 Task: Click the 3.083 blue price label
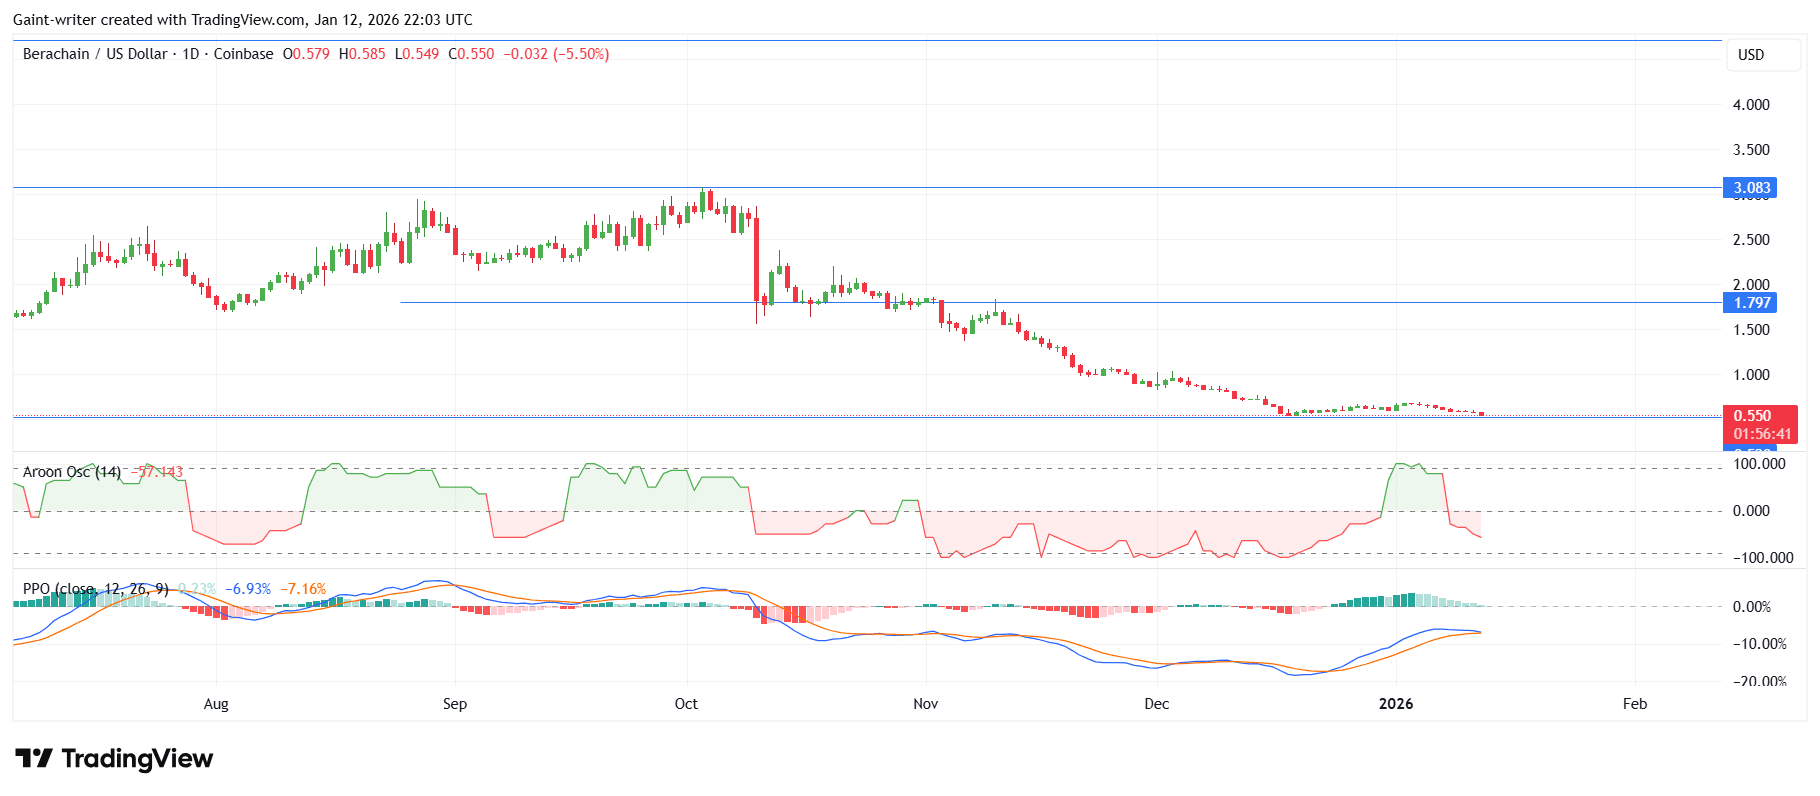[x=1751, y=188]
